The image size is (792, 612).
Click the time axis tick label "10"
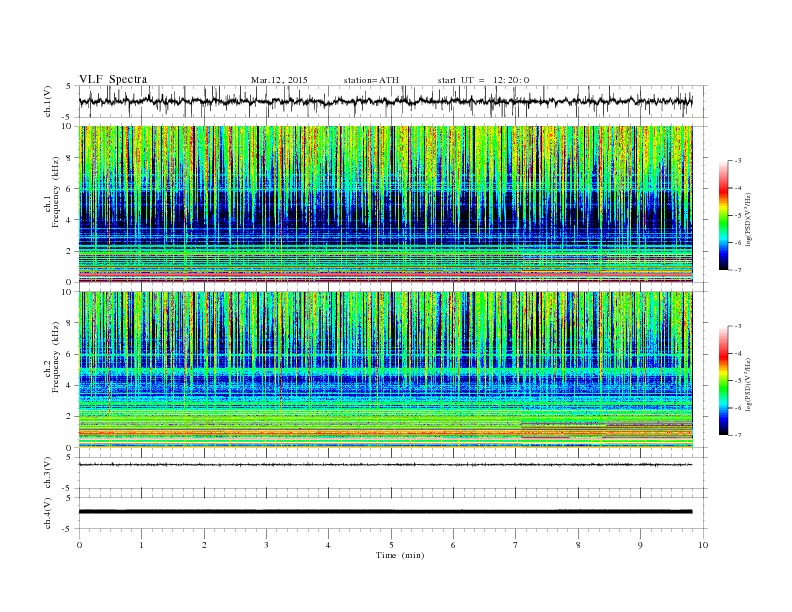(703, 545)
